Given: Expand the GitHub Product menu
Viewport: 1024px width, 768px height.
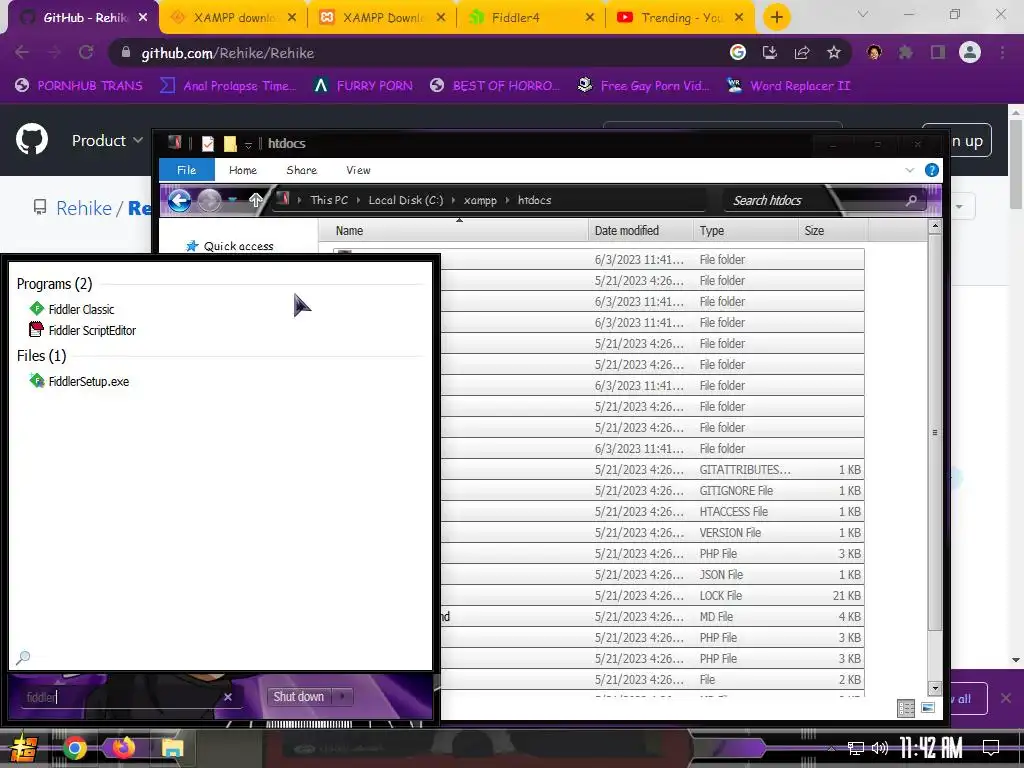Looking at the screenshot, I should pyautogui.click(x=107, y=140).
